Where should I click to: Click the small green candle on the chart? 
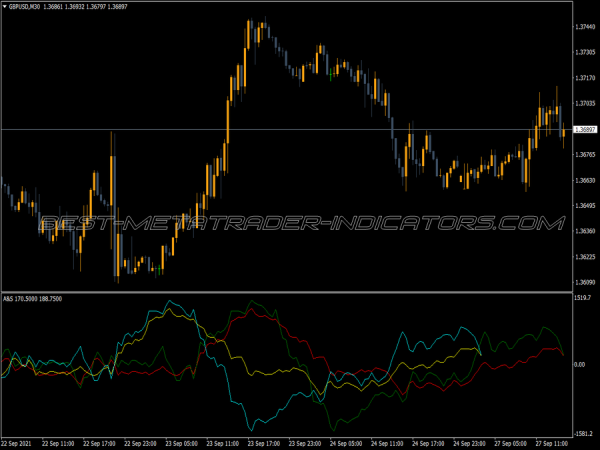click(332, 72)
